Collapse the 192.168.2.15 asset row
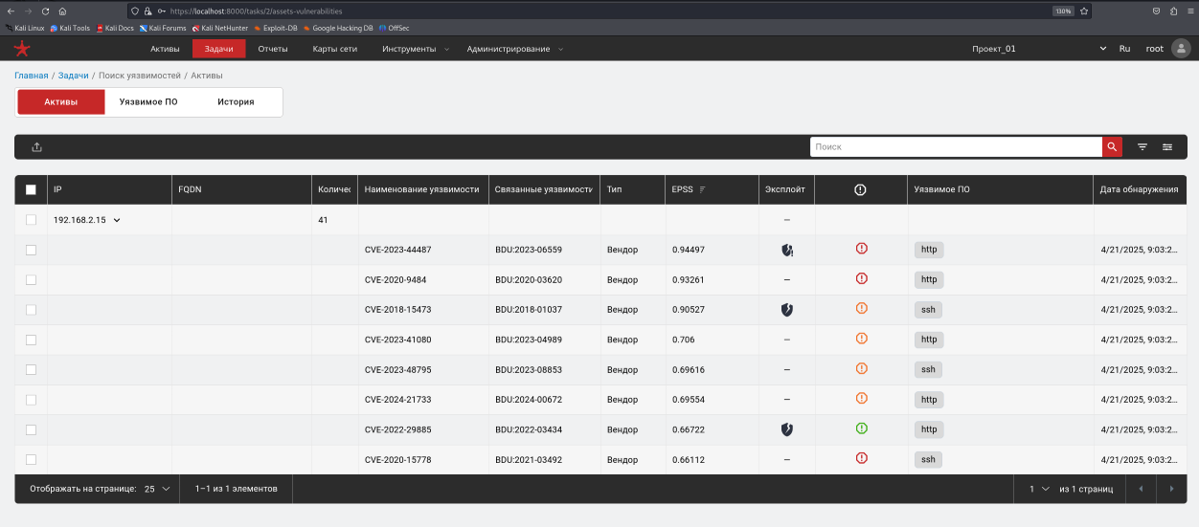Screen dimensions: 1199x527 pos(117,220)
